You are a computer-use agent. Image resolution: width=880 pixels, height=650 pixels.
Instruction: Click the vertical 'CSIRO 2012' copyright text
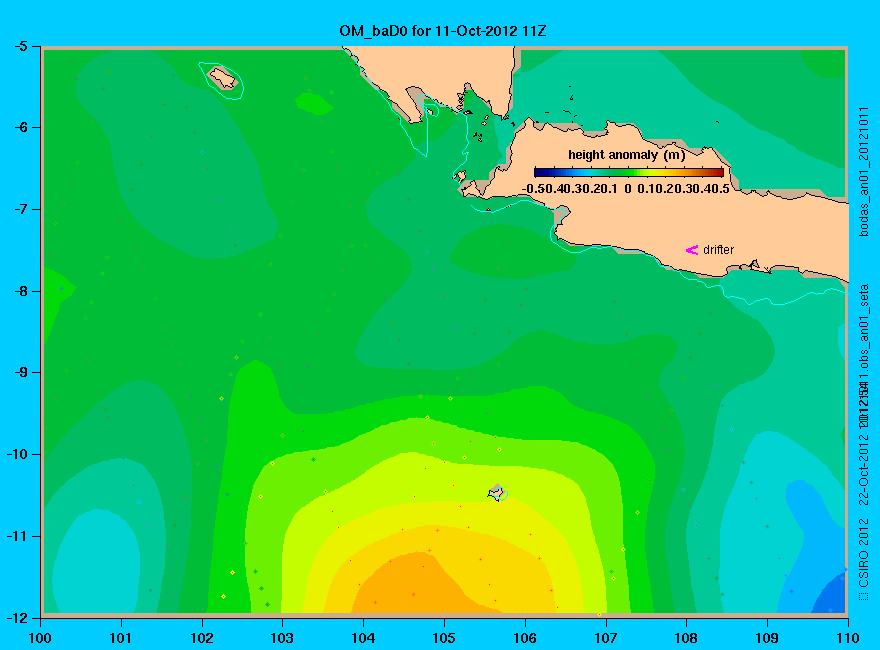tap(864, 553)
